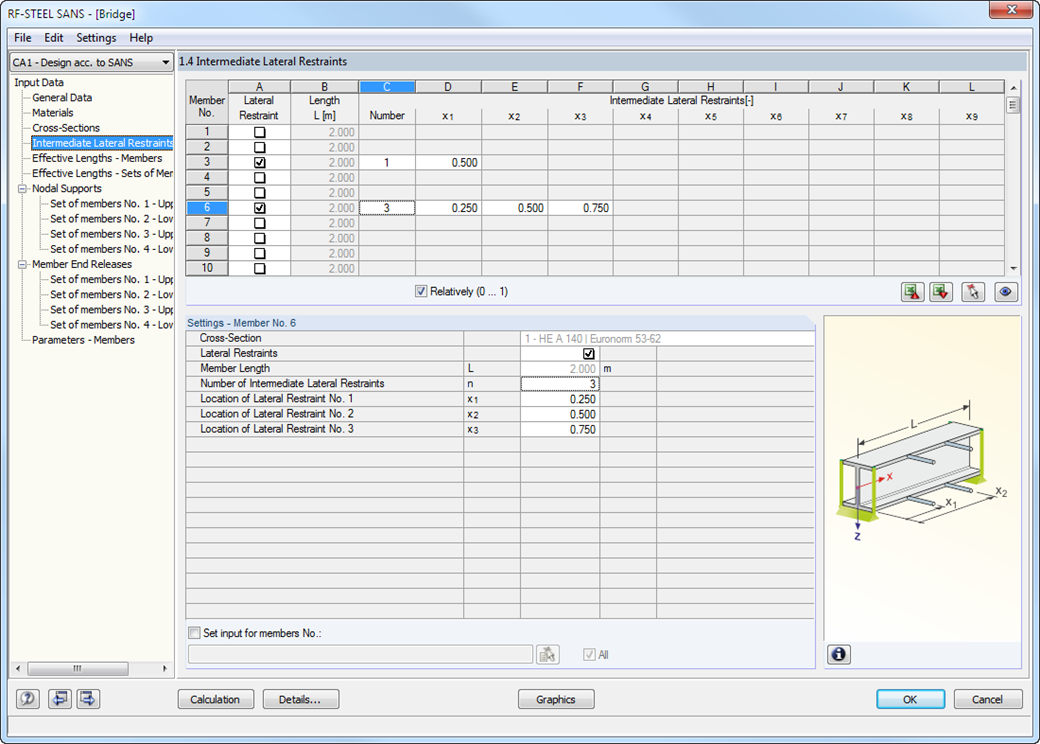
Task: Open the Help menu
Action: (141, 38)
